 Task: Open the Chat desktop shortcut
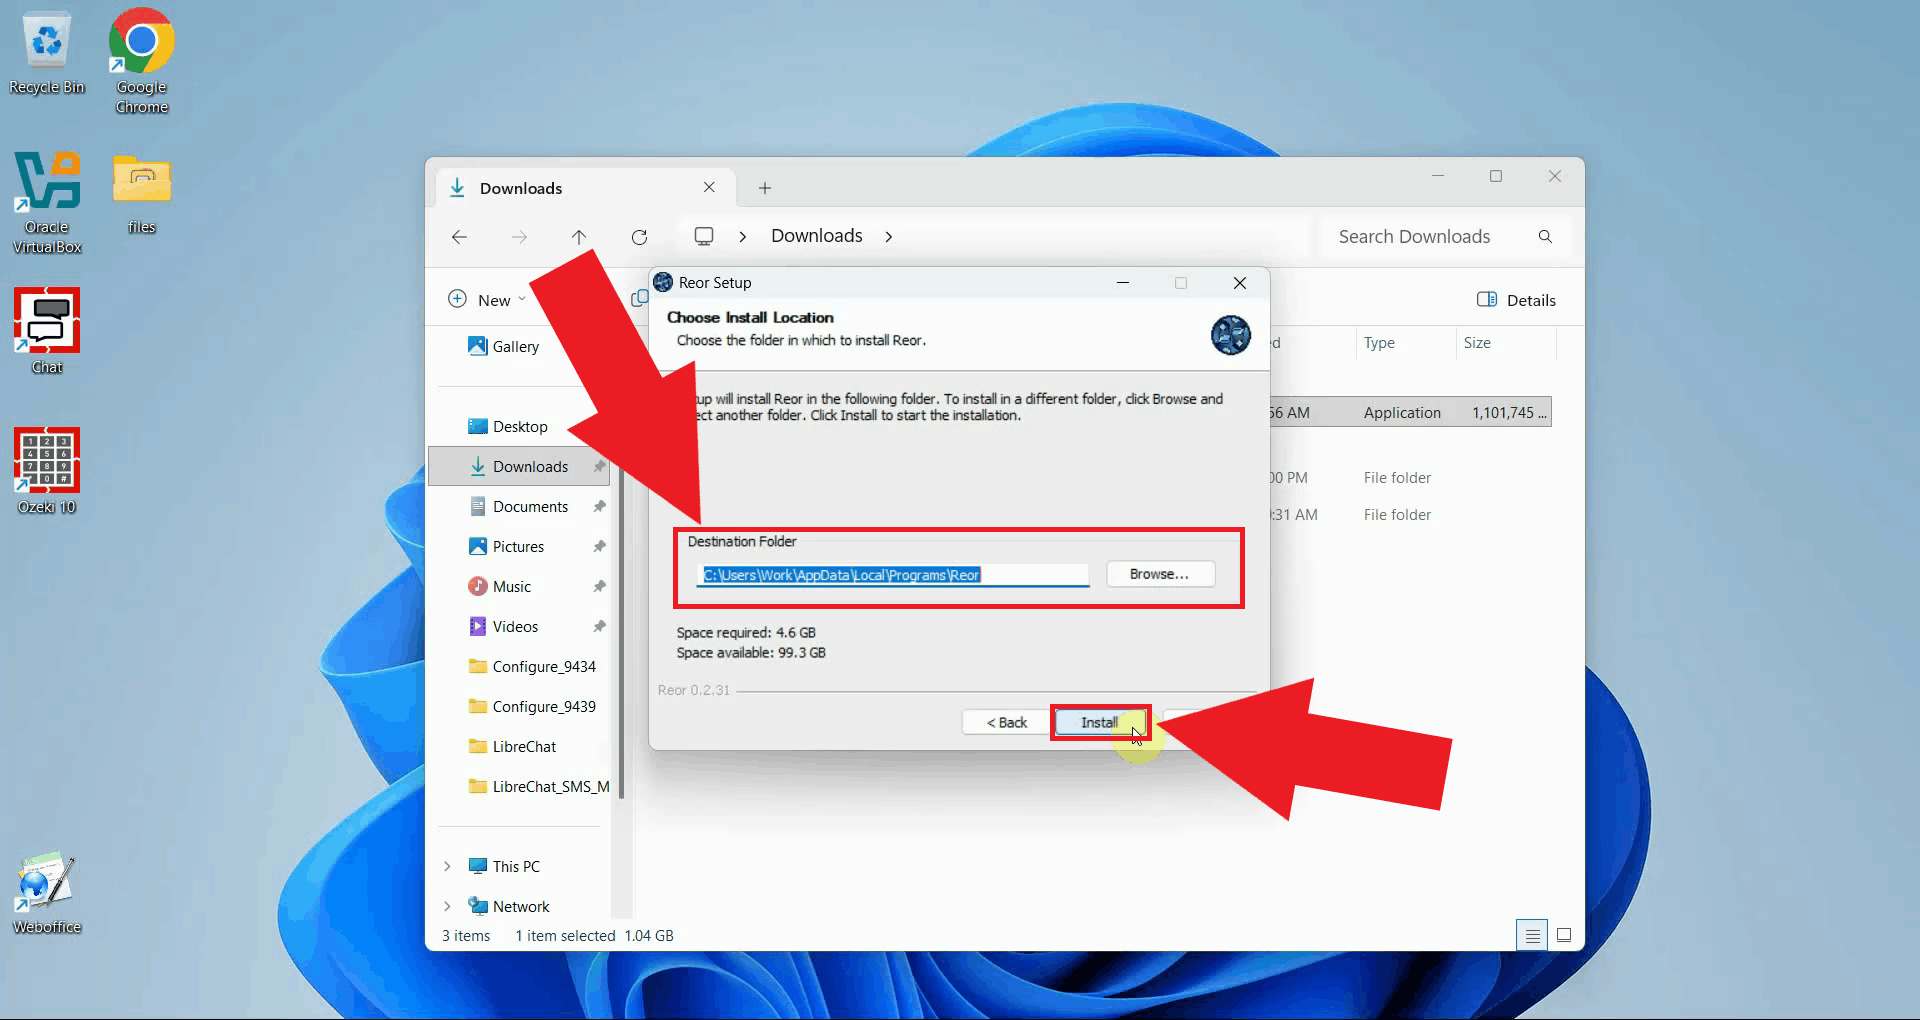(47, 330)
